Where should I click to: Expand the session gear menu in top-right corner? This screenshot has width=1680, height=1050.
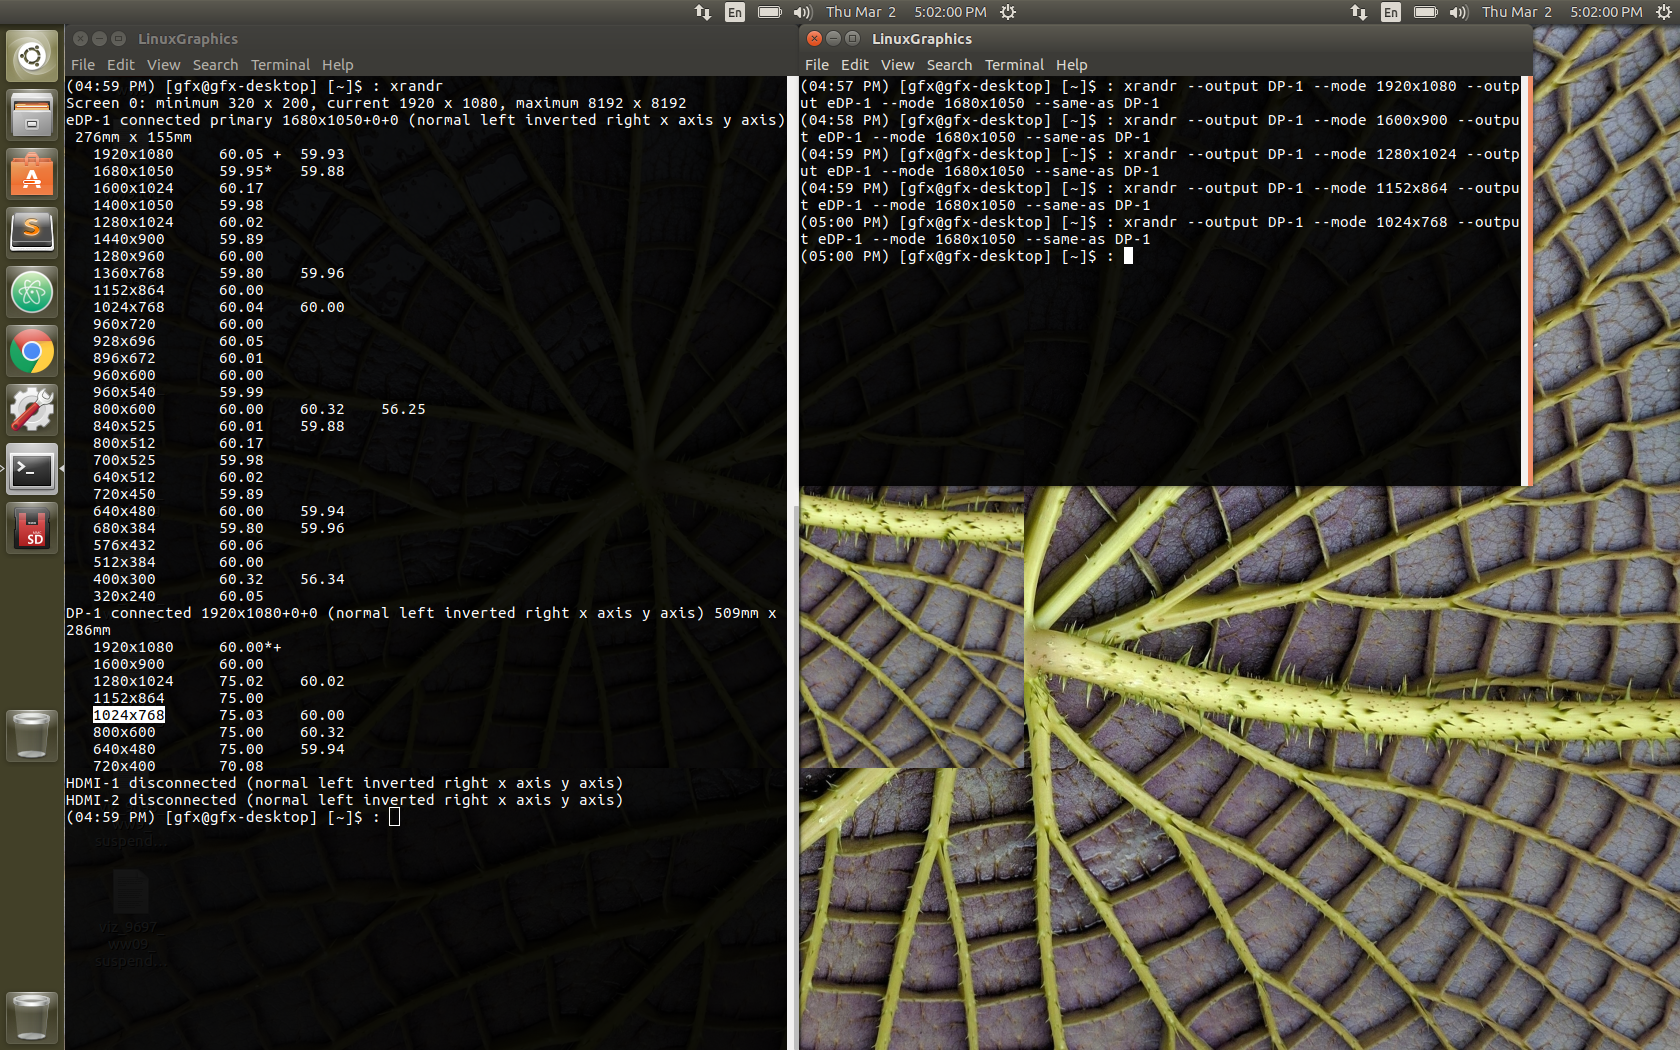click(1664, 12)
